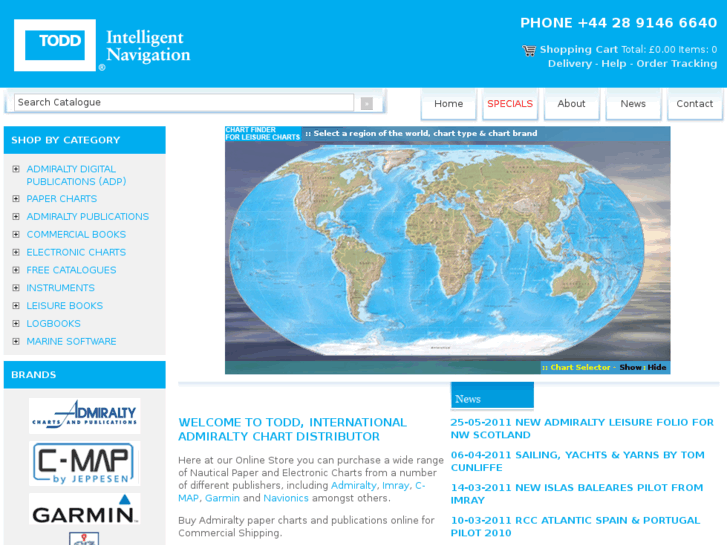Expand the Commercial Books category
The image size is (727, 545).
16,234
